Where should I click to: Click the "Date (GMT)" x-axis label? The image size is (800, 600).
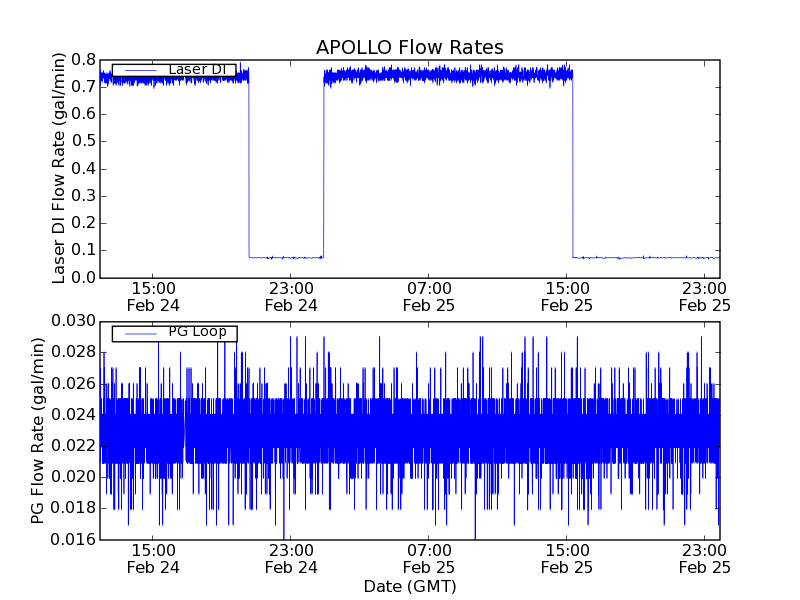coord(409,586)
